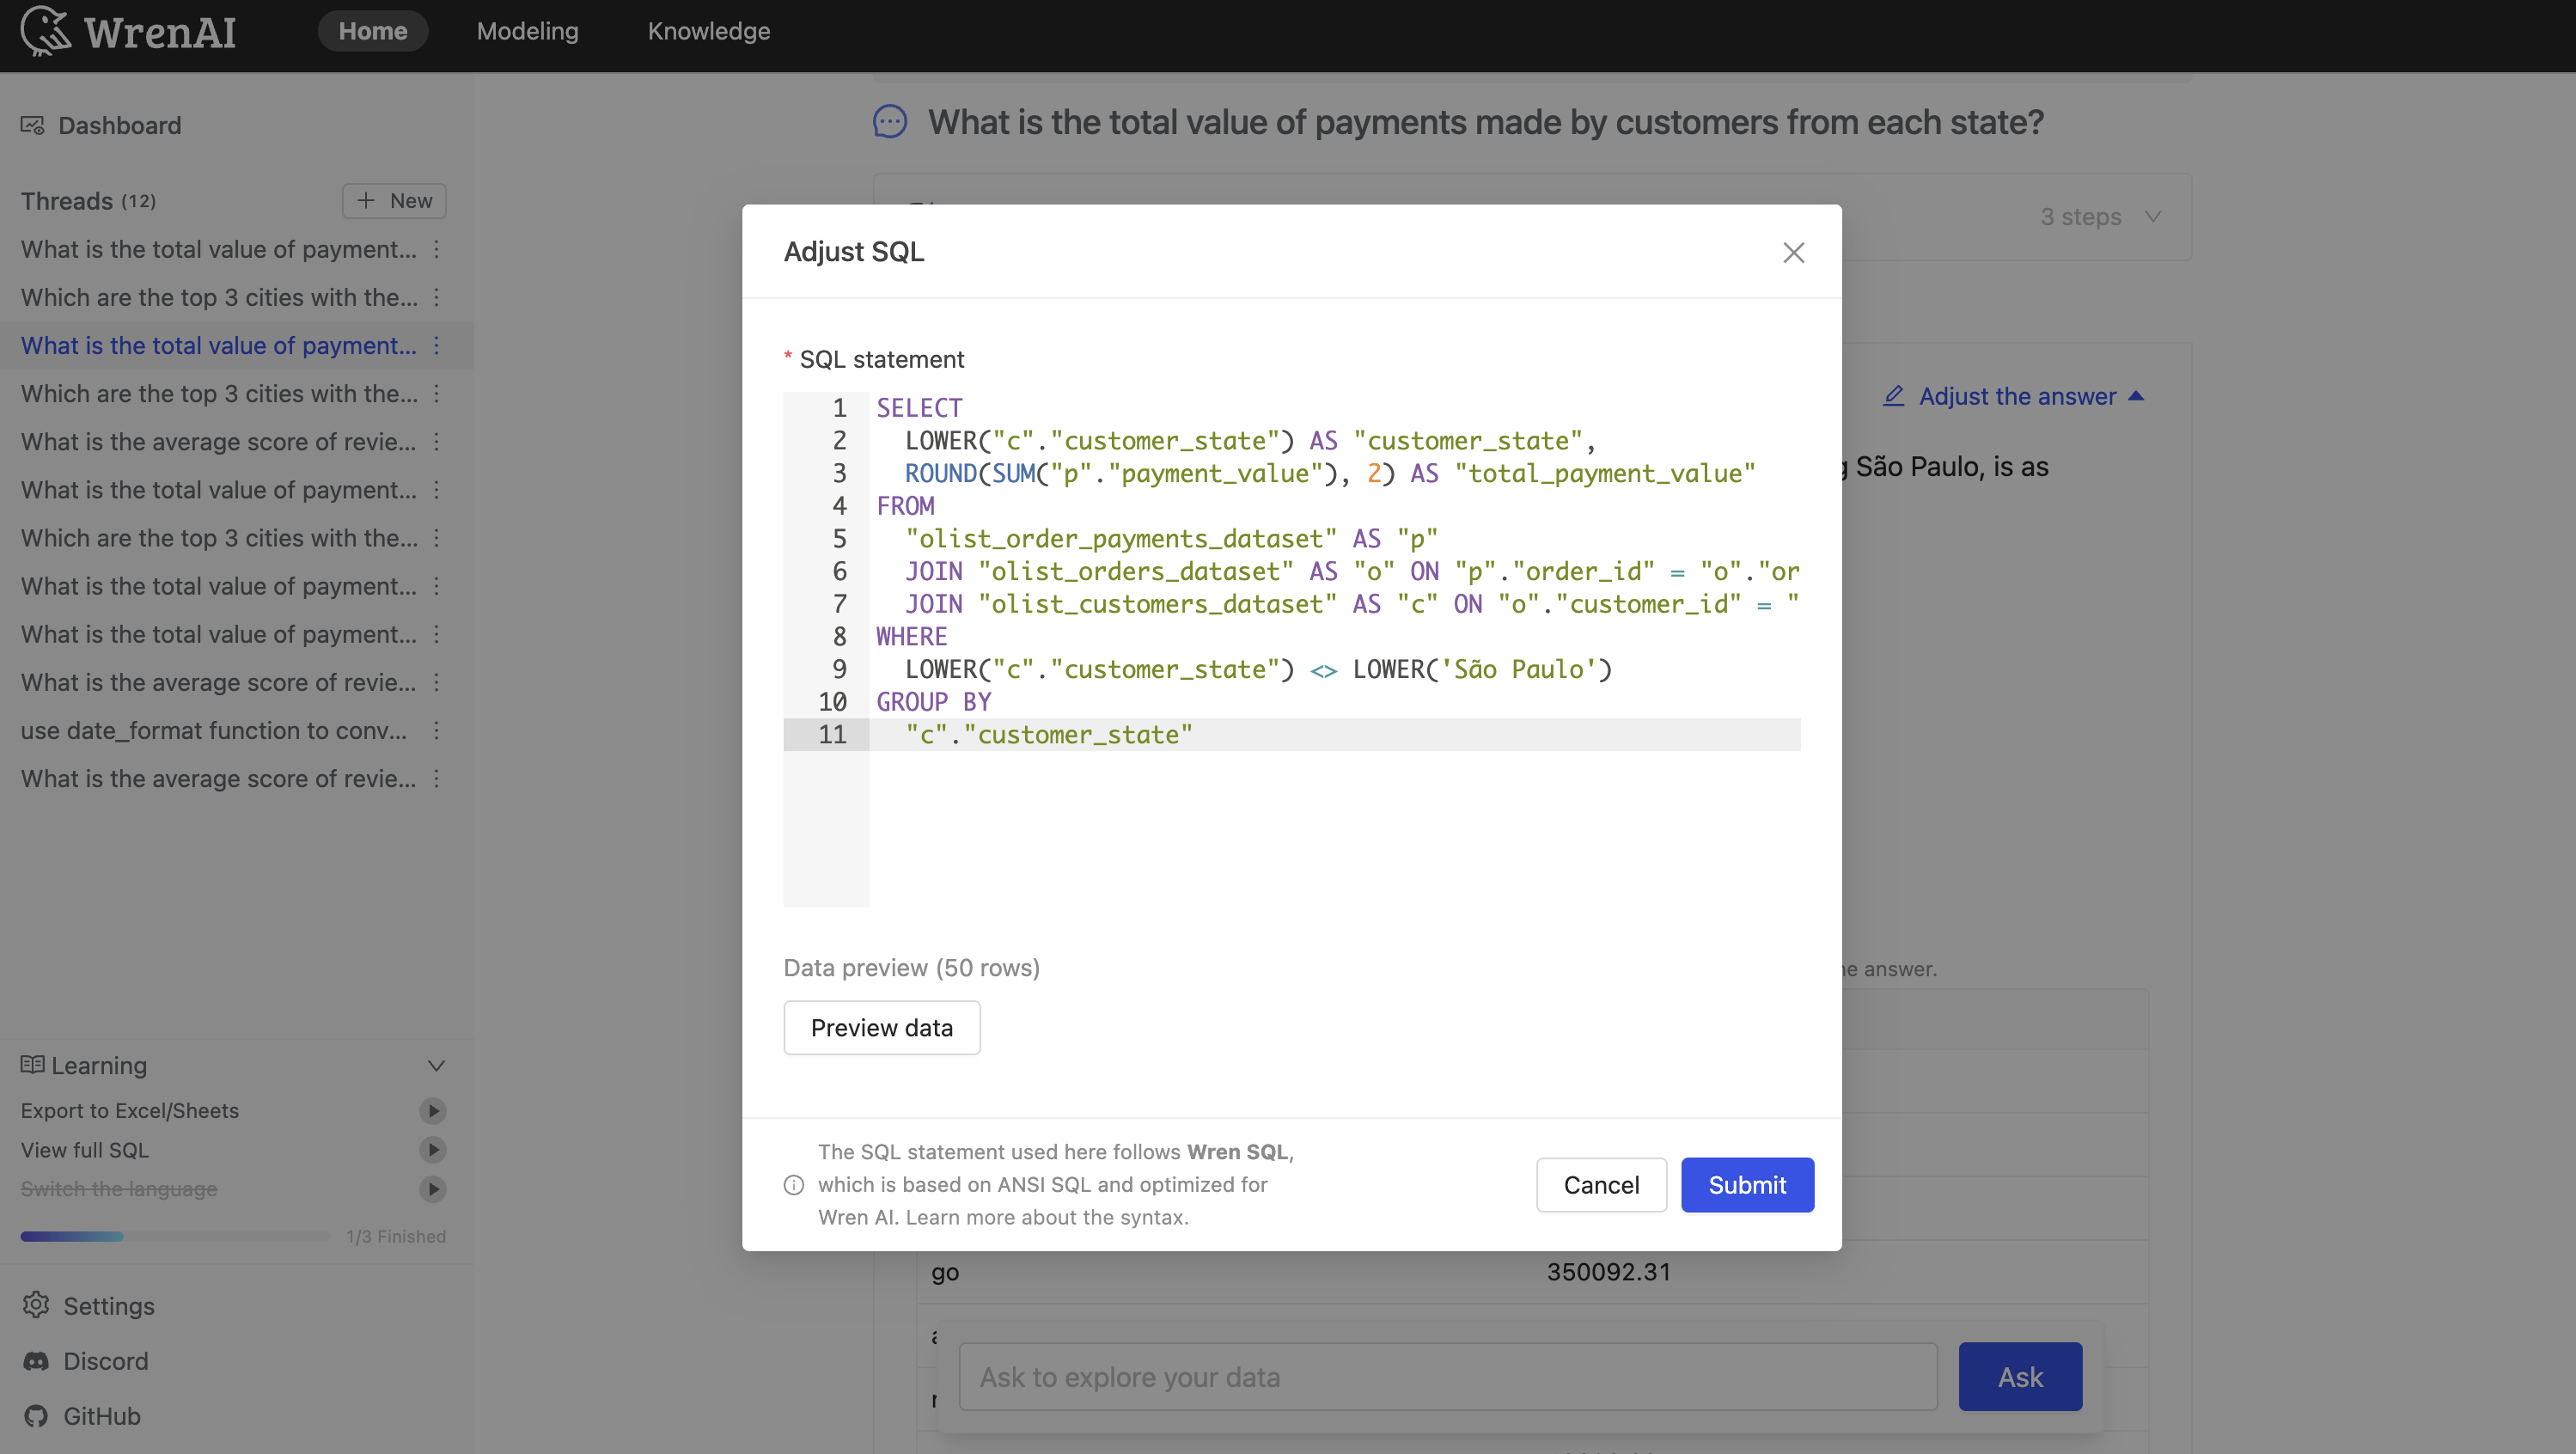Open options for last 'average score' thread

pos(436,779)
